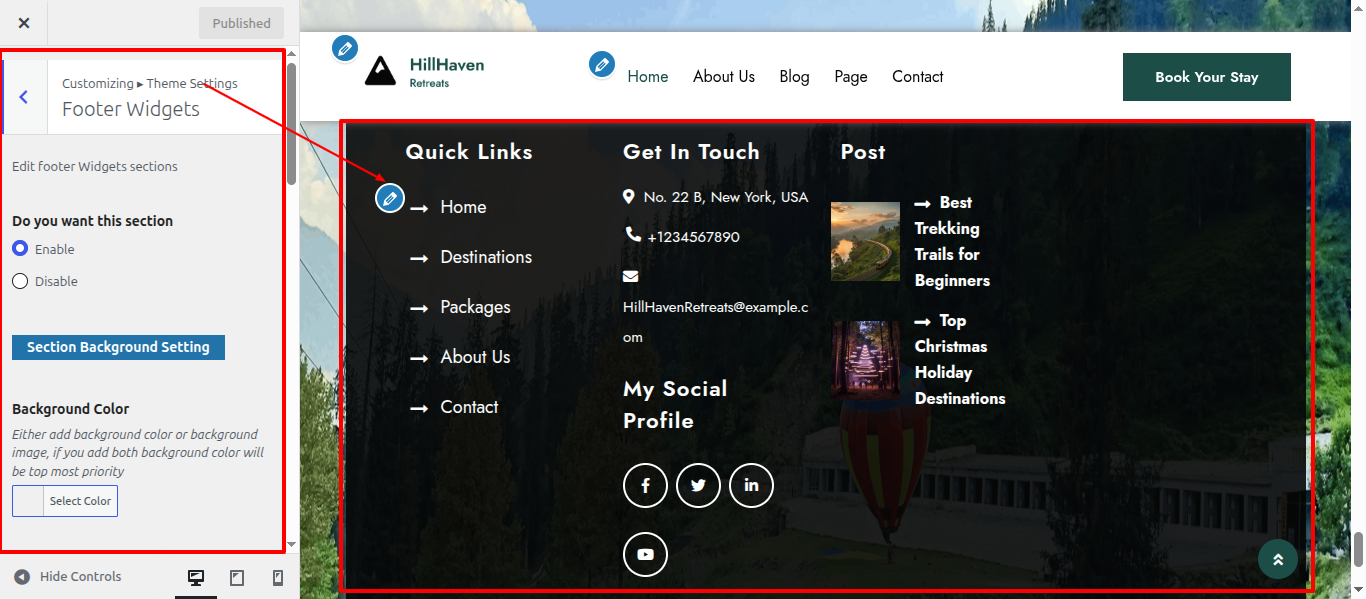Open the Blog nav menu item
The image size is (1366, 599).
(794, 77)
